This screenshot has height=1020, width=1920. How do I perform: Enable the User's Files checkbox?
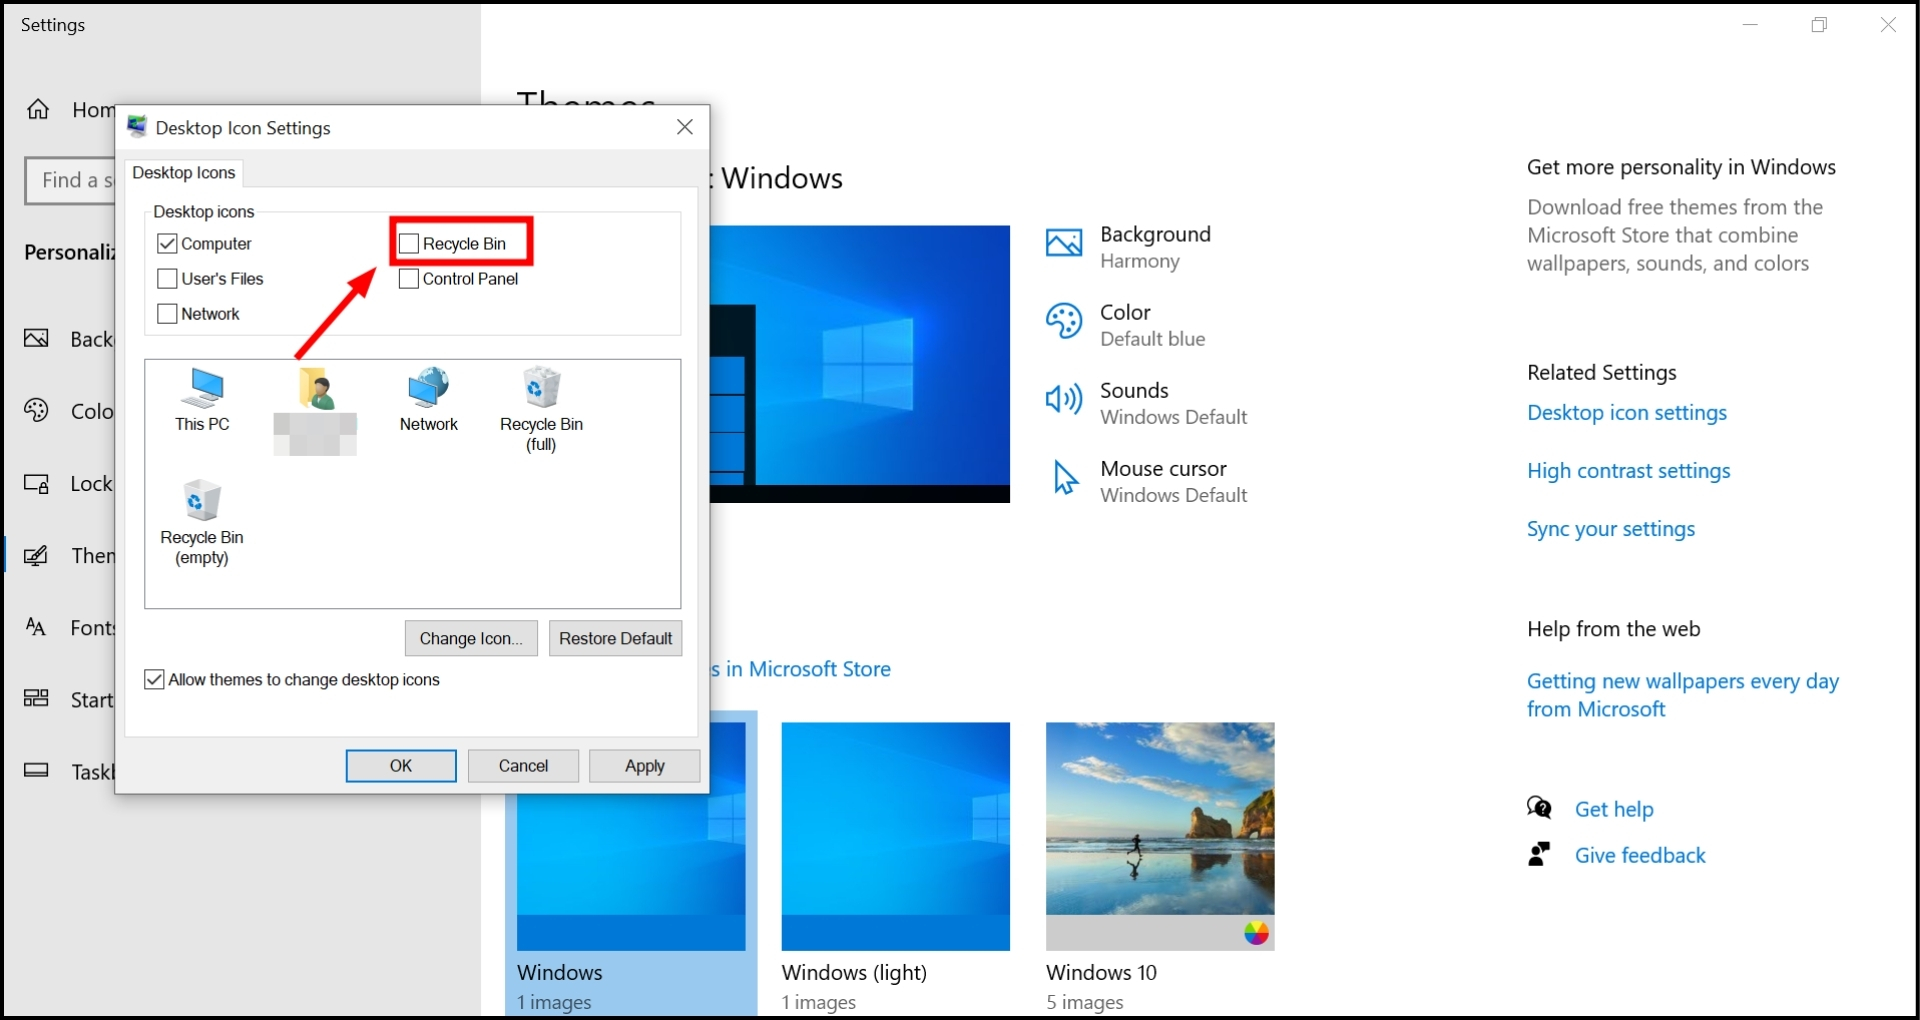tap(167, 279)
